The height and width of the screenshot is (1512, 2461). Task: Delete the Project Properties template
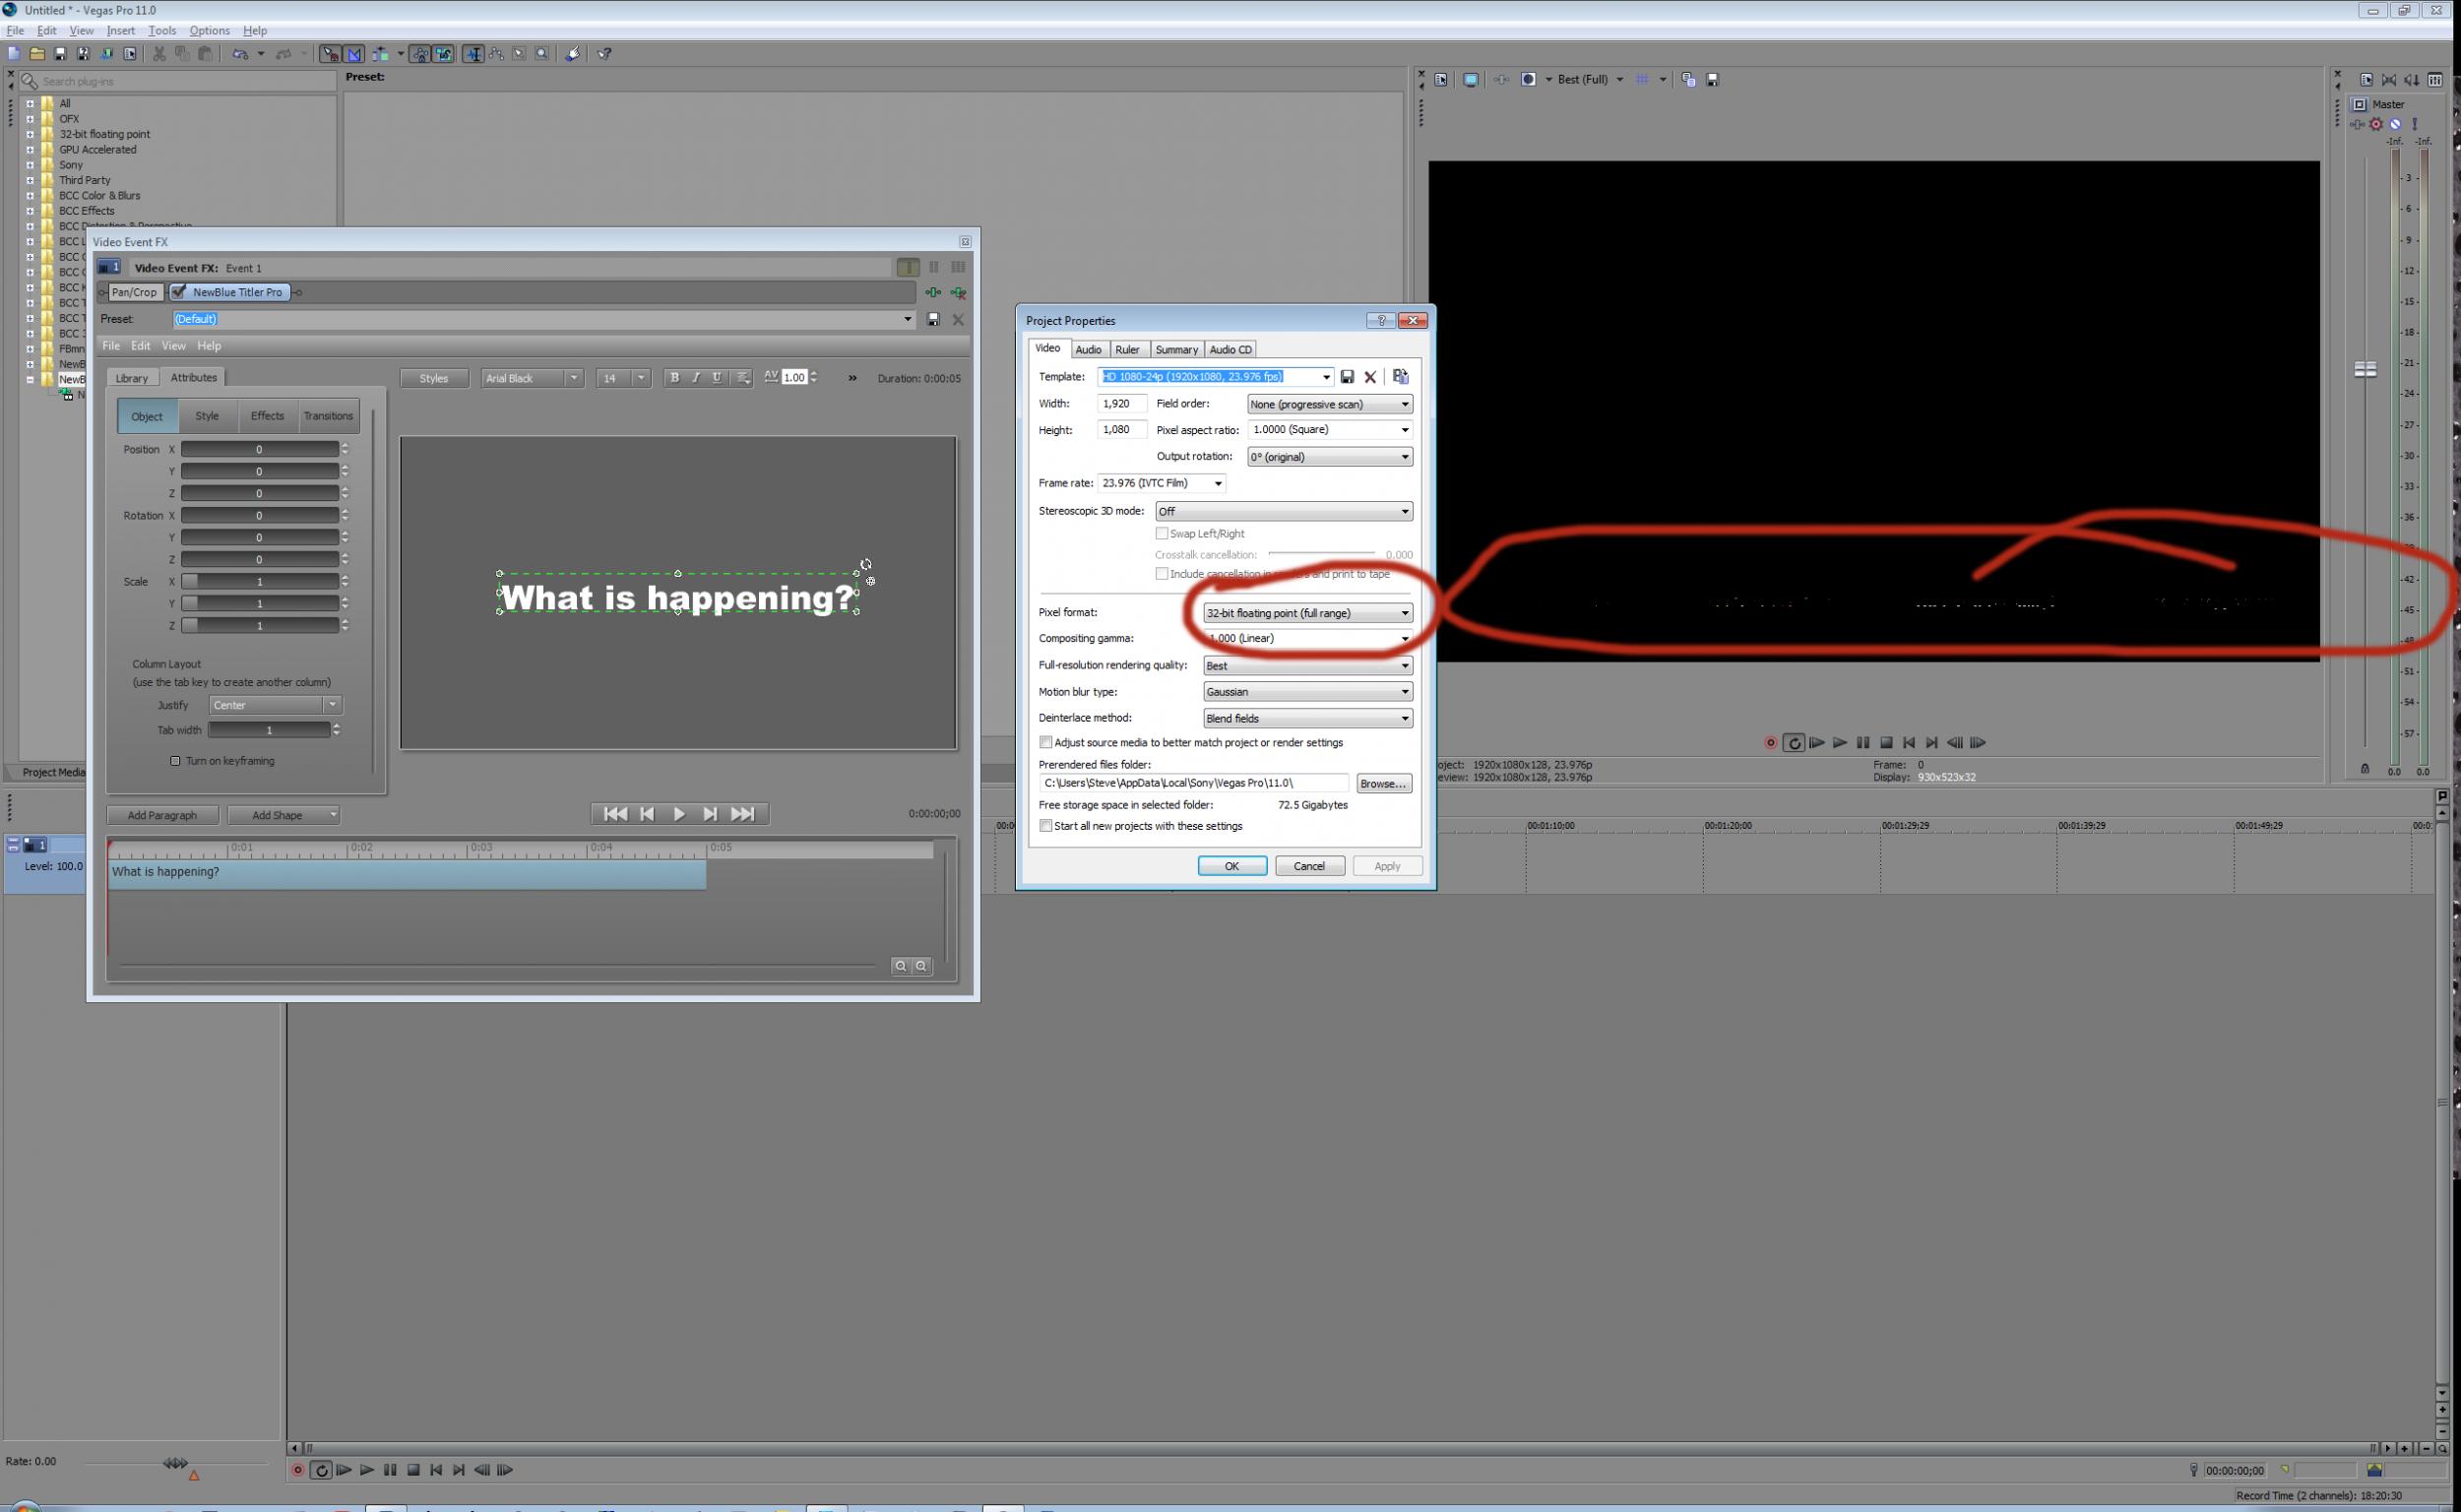pyautogui.click(x=1370, y=377)
